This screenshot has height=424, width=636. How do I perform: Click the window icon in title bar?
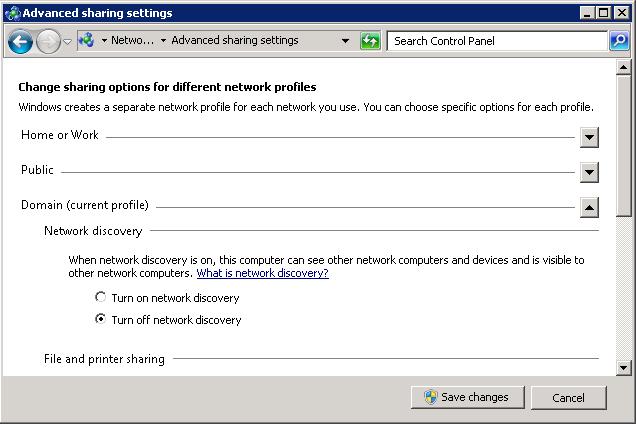(12, 13)
